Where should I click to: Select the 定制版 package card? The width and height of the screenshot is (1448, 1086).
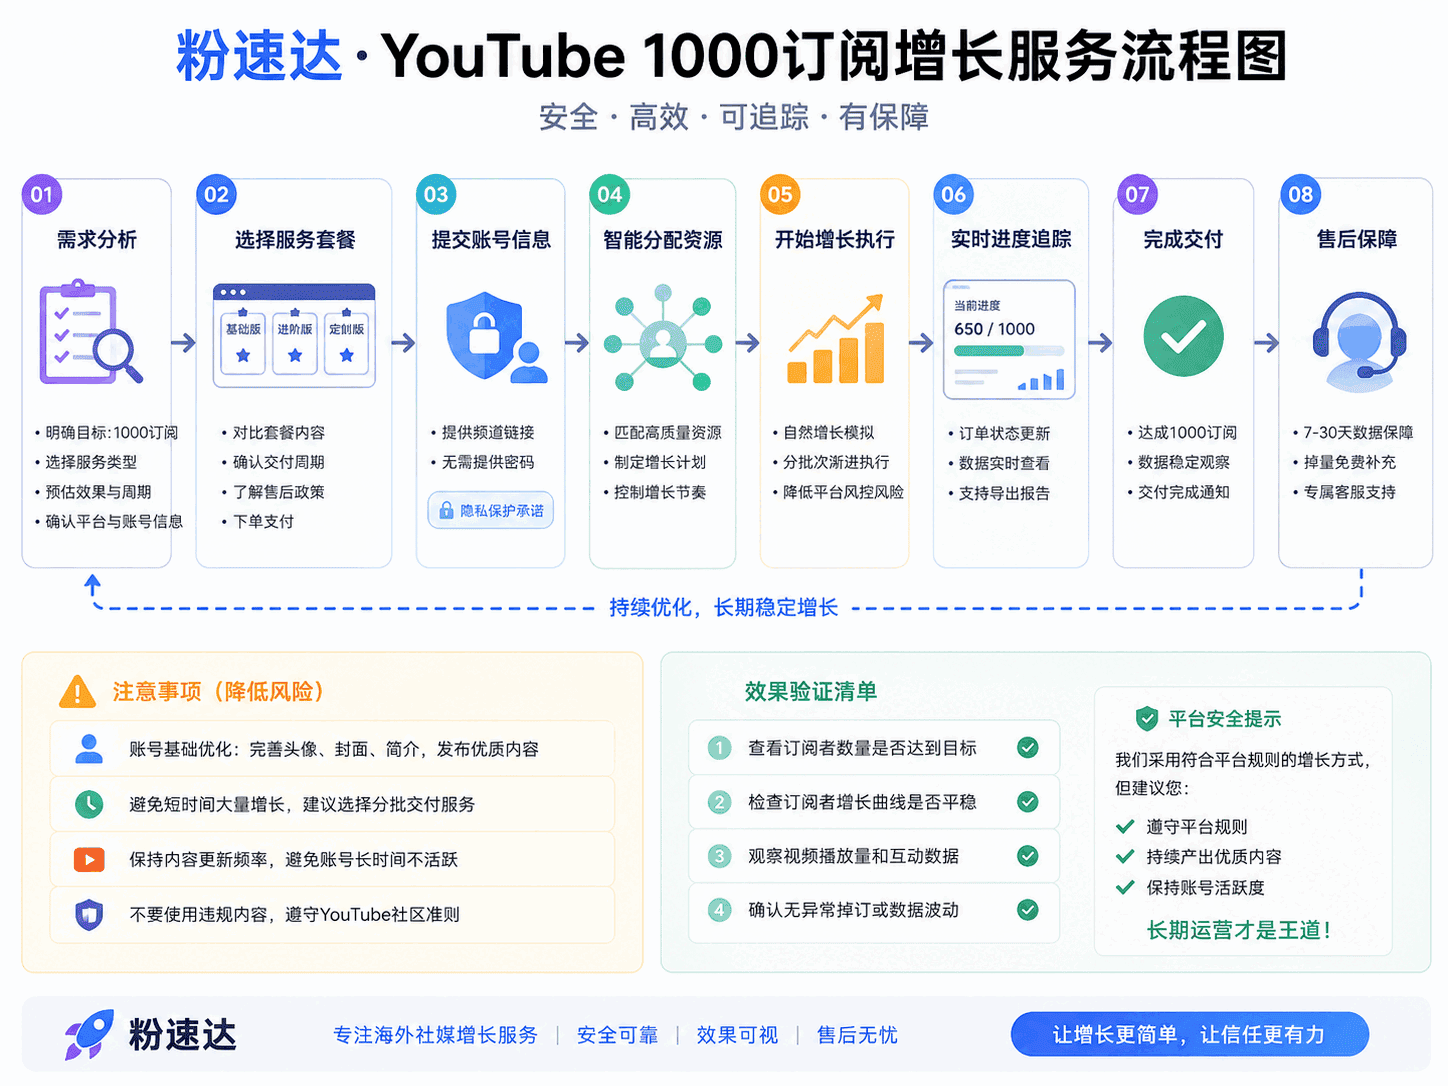click(347, 341)
